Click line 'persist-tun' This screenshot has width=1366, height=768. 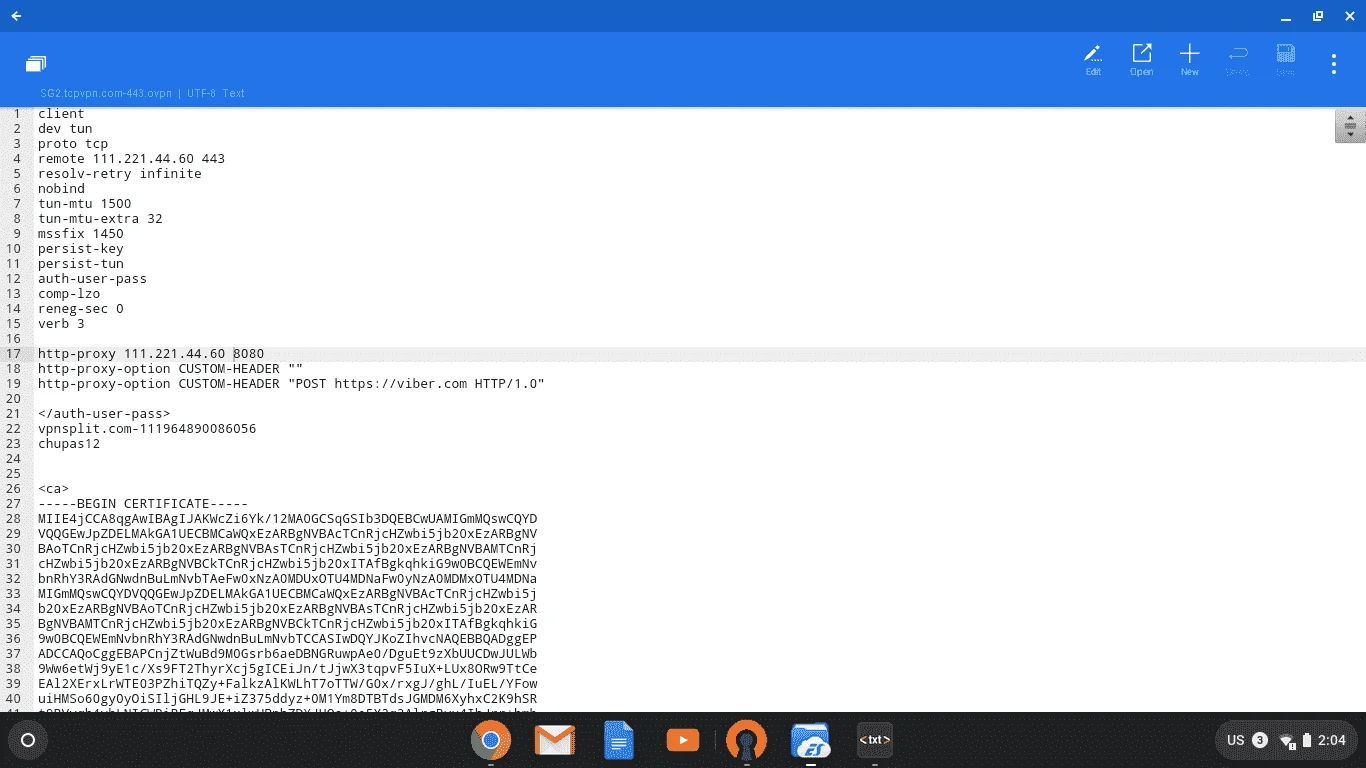pyautogui.click(x=81, y=264)
